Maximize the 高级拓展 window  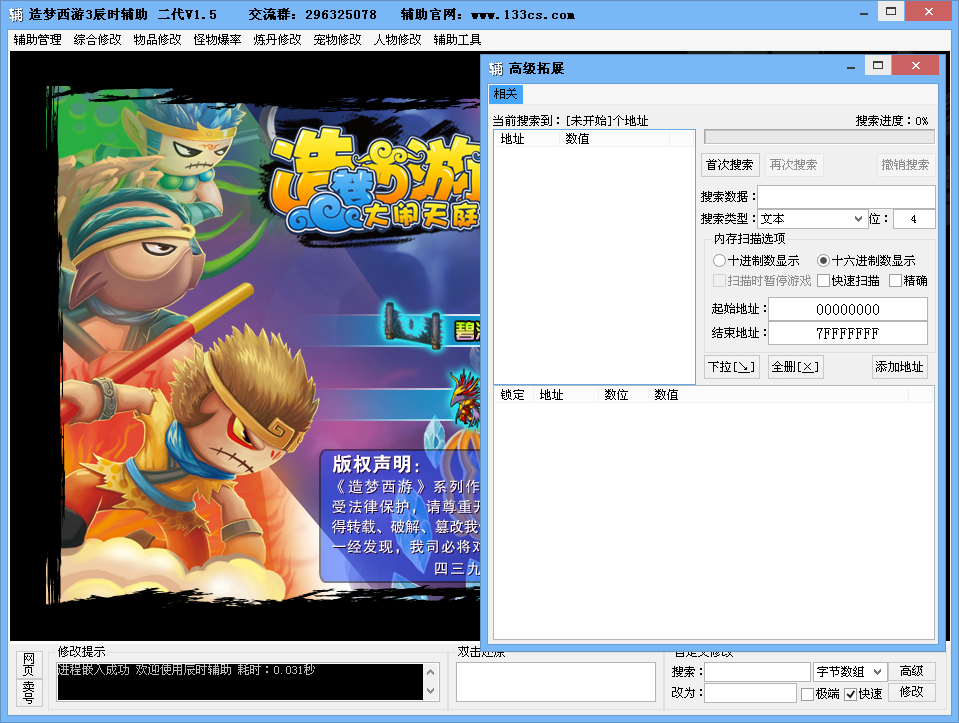pos(878,65)
